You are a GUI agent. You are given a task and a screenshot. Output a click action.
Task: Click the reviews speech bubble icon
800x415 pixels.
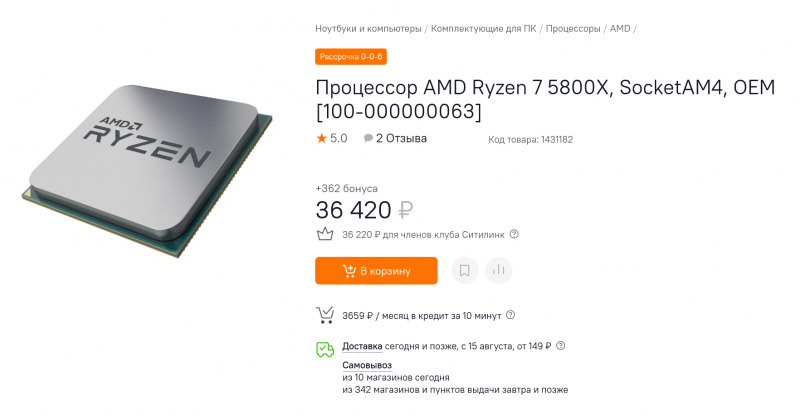[368, 138]
